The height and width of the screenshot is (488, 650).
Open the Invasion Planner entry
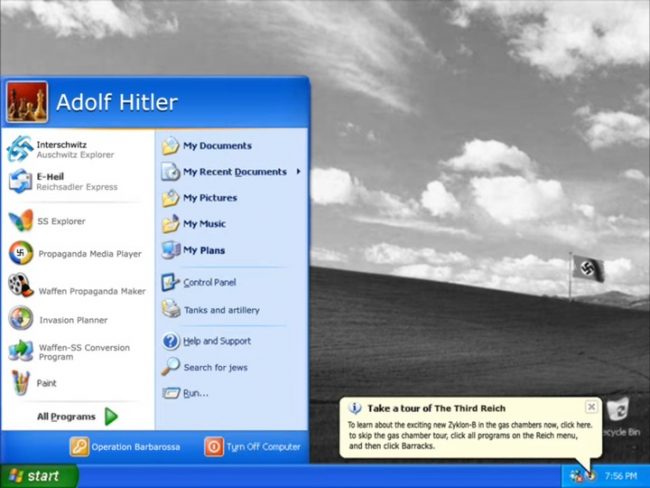[x=58, y=319]
